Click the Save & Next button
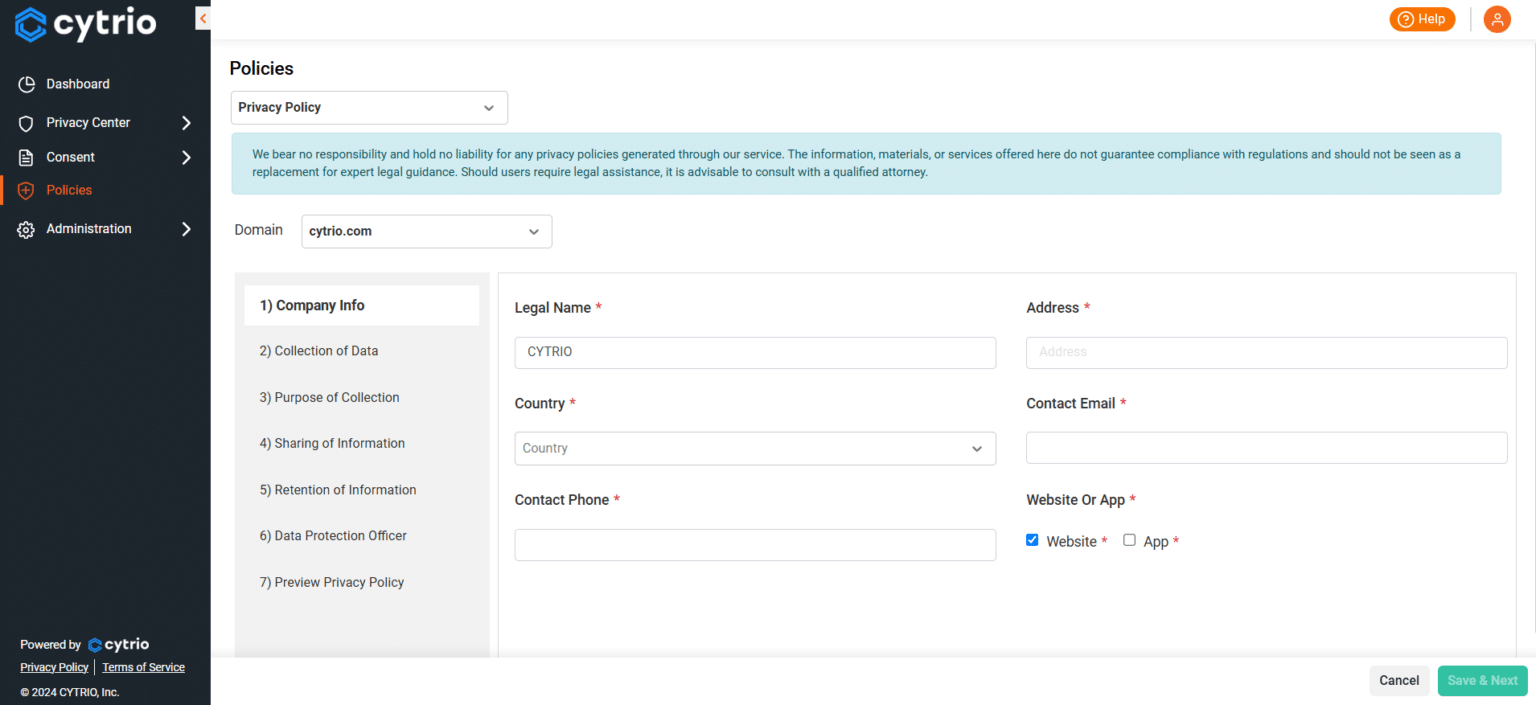 coord(1482,680)
